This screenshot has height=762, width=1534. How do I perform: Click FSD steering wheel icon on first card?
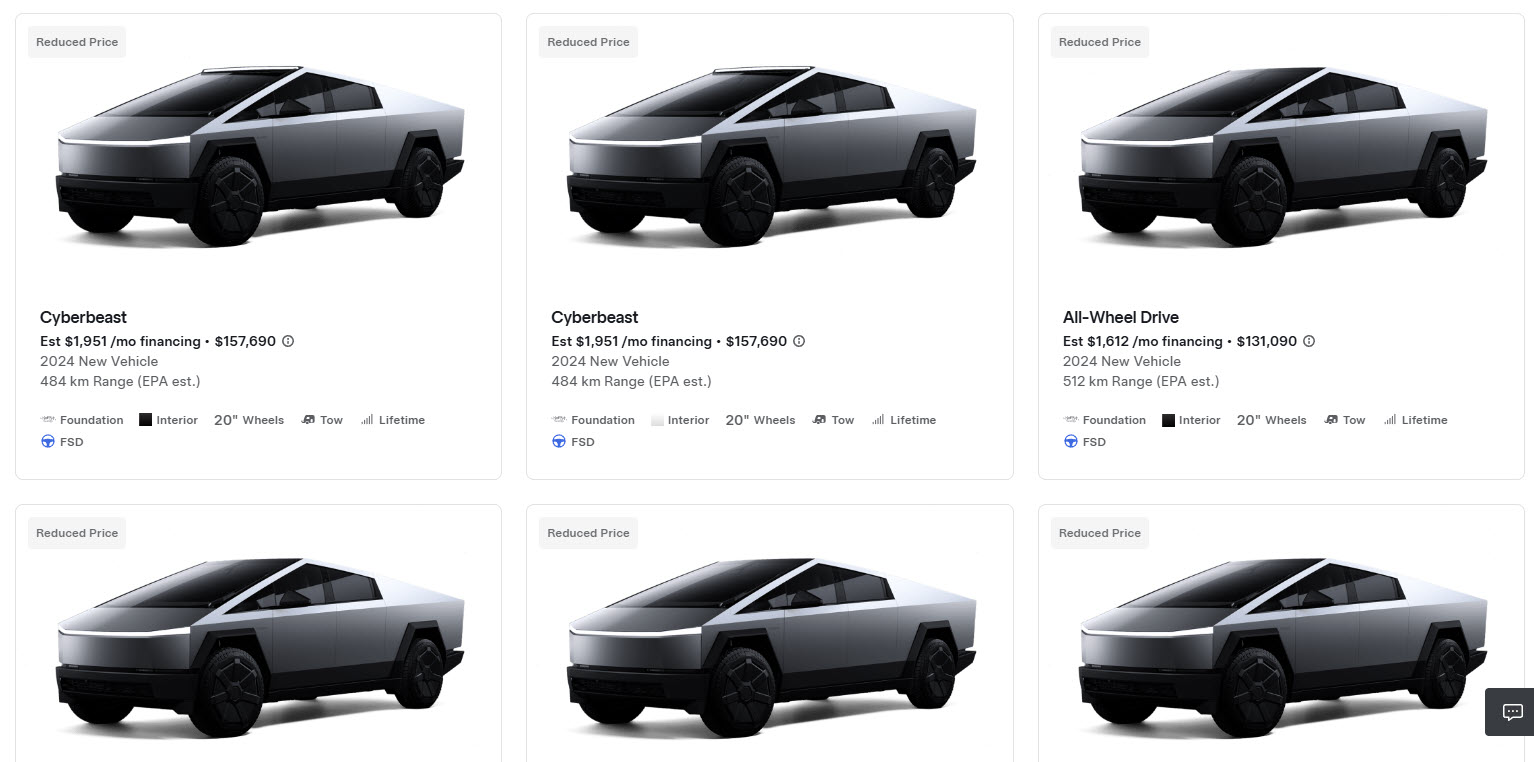point(48,441)
